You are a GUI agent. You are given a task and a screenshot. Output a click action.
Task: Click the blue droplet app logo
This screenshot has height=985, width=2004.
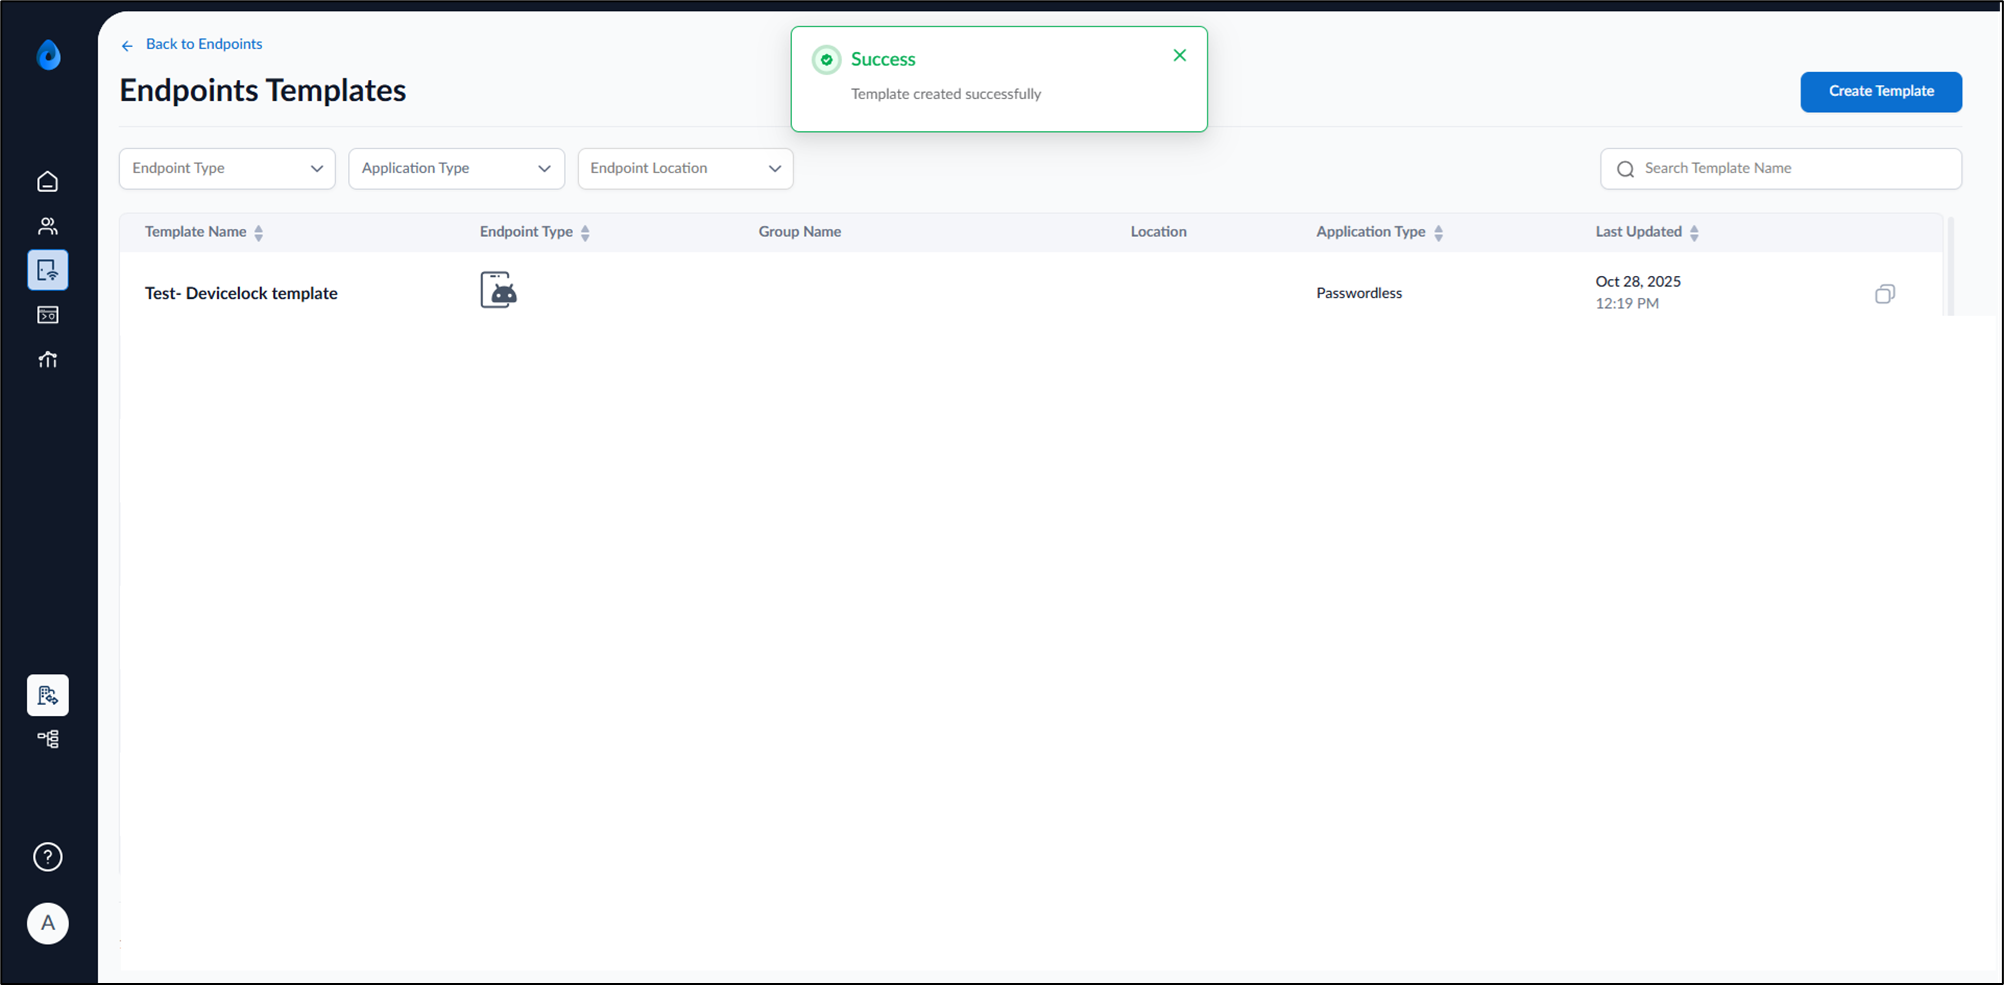(48, 55)
